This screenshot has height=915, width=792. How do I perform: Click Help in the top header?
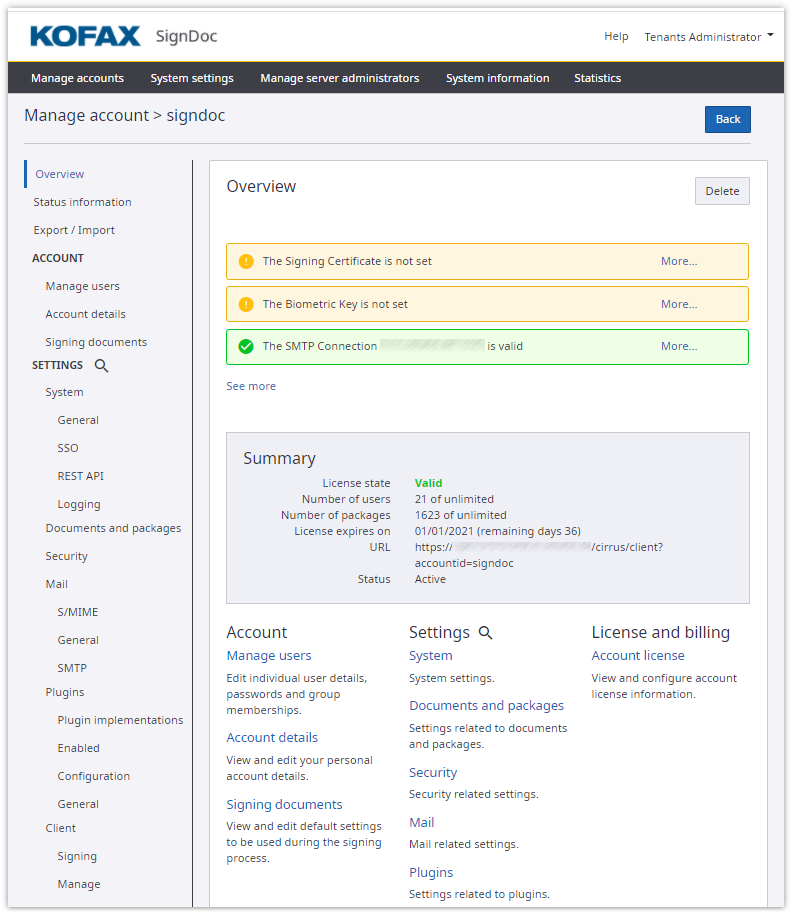(x=616, y=37)
